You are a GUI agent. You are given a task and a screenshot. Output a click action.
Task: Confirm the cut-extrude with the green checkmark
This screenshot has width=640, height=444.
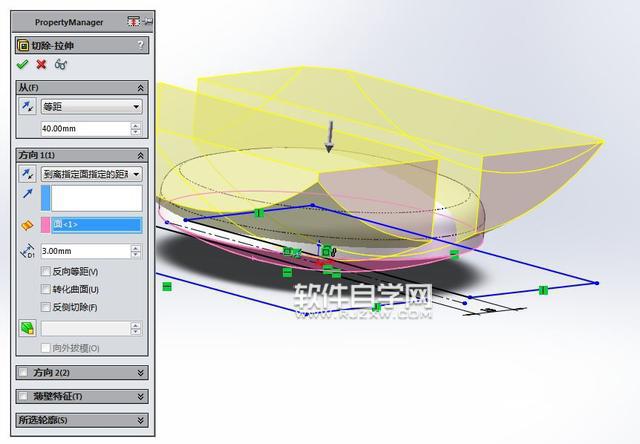[x=22, y=64]
